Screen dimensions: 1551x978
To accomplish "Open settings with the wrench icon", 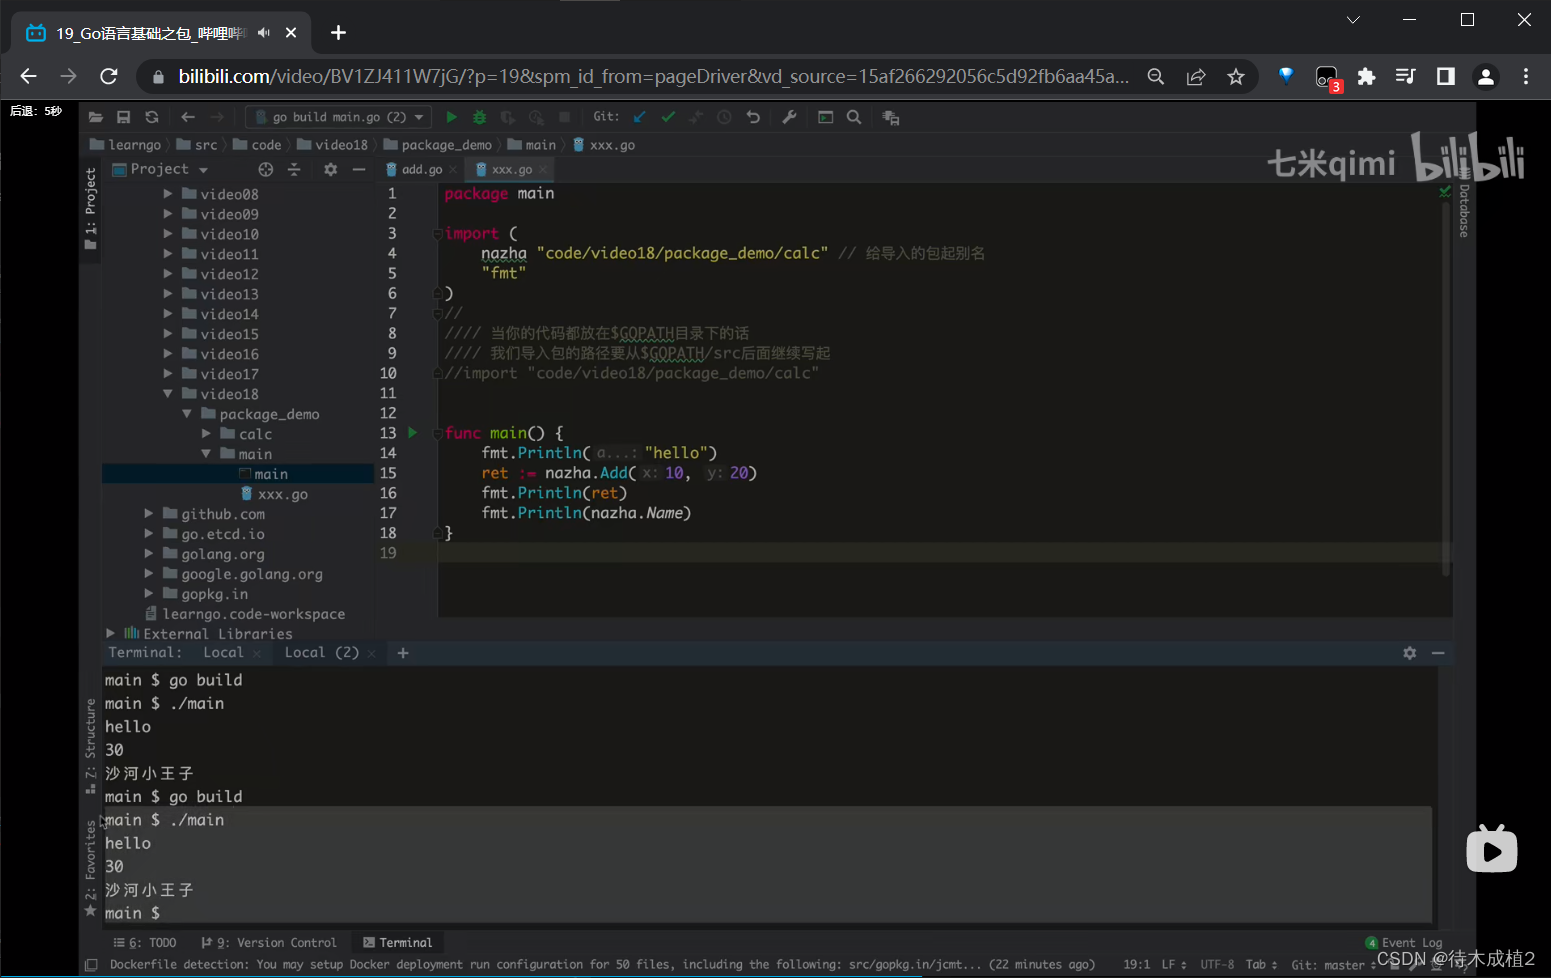I will pos(789,117).
